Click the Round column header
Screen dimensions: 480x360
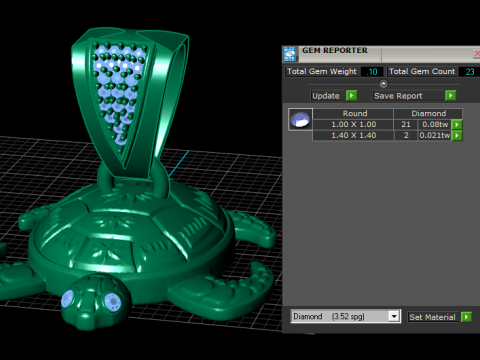(x=353, y=113)
